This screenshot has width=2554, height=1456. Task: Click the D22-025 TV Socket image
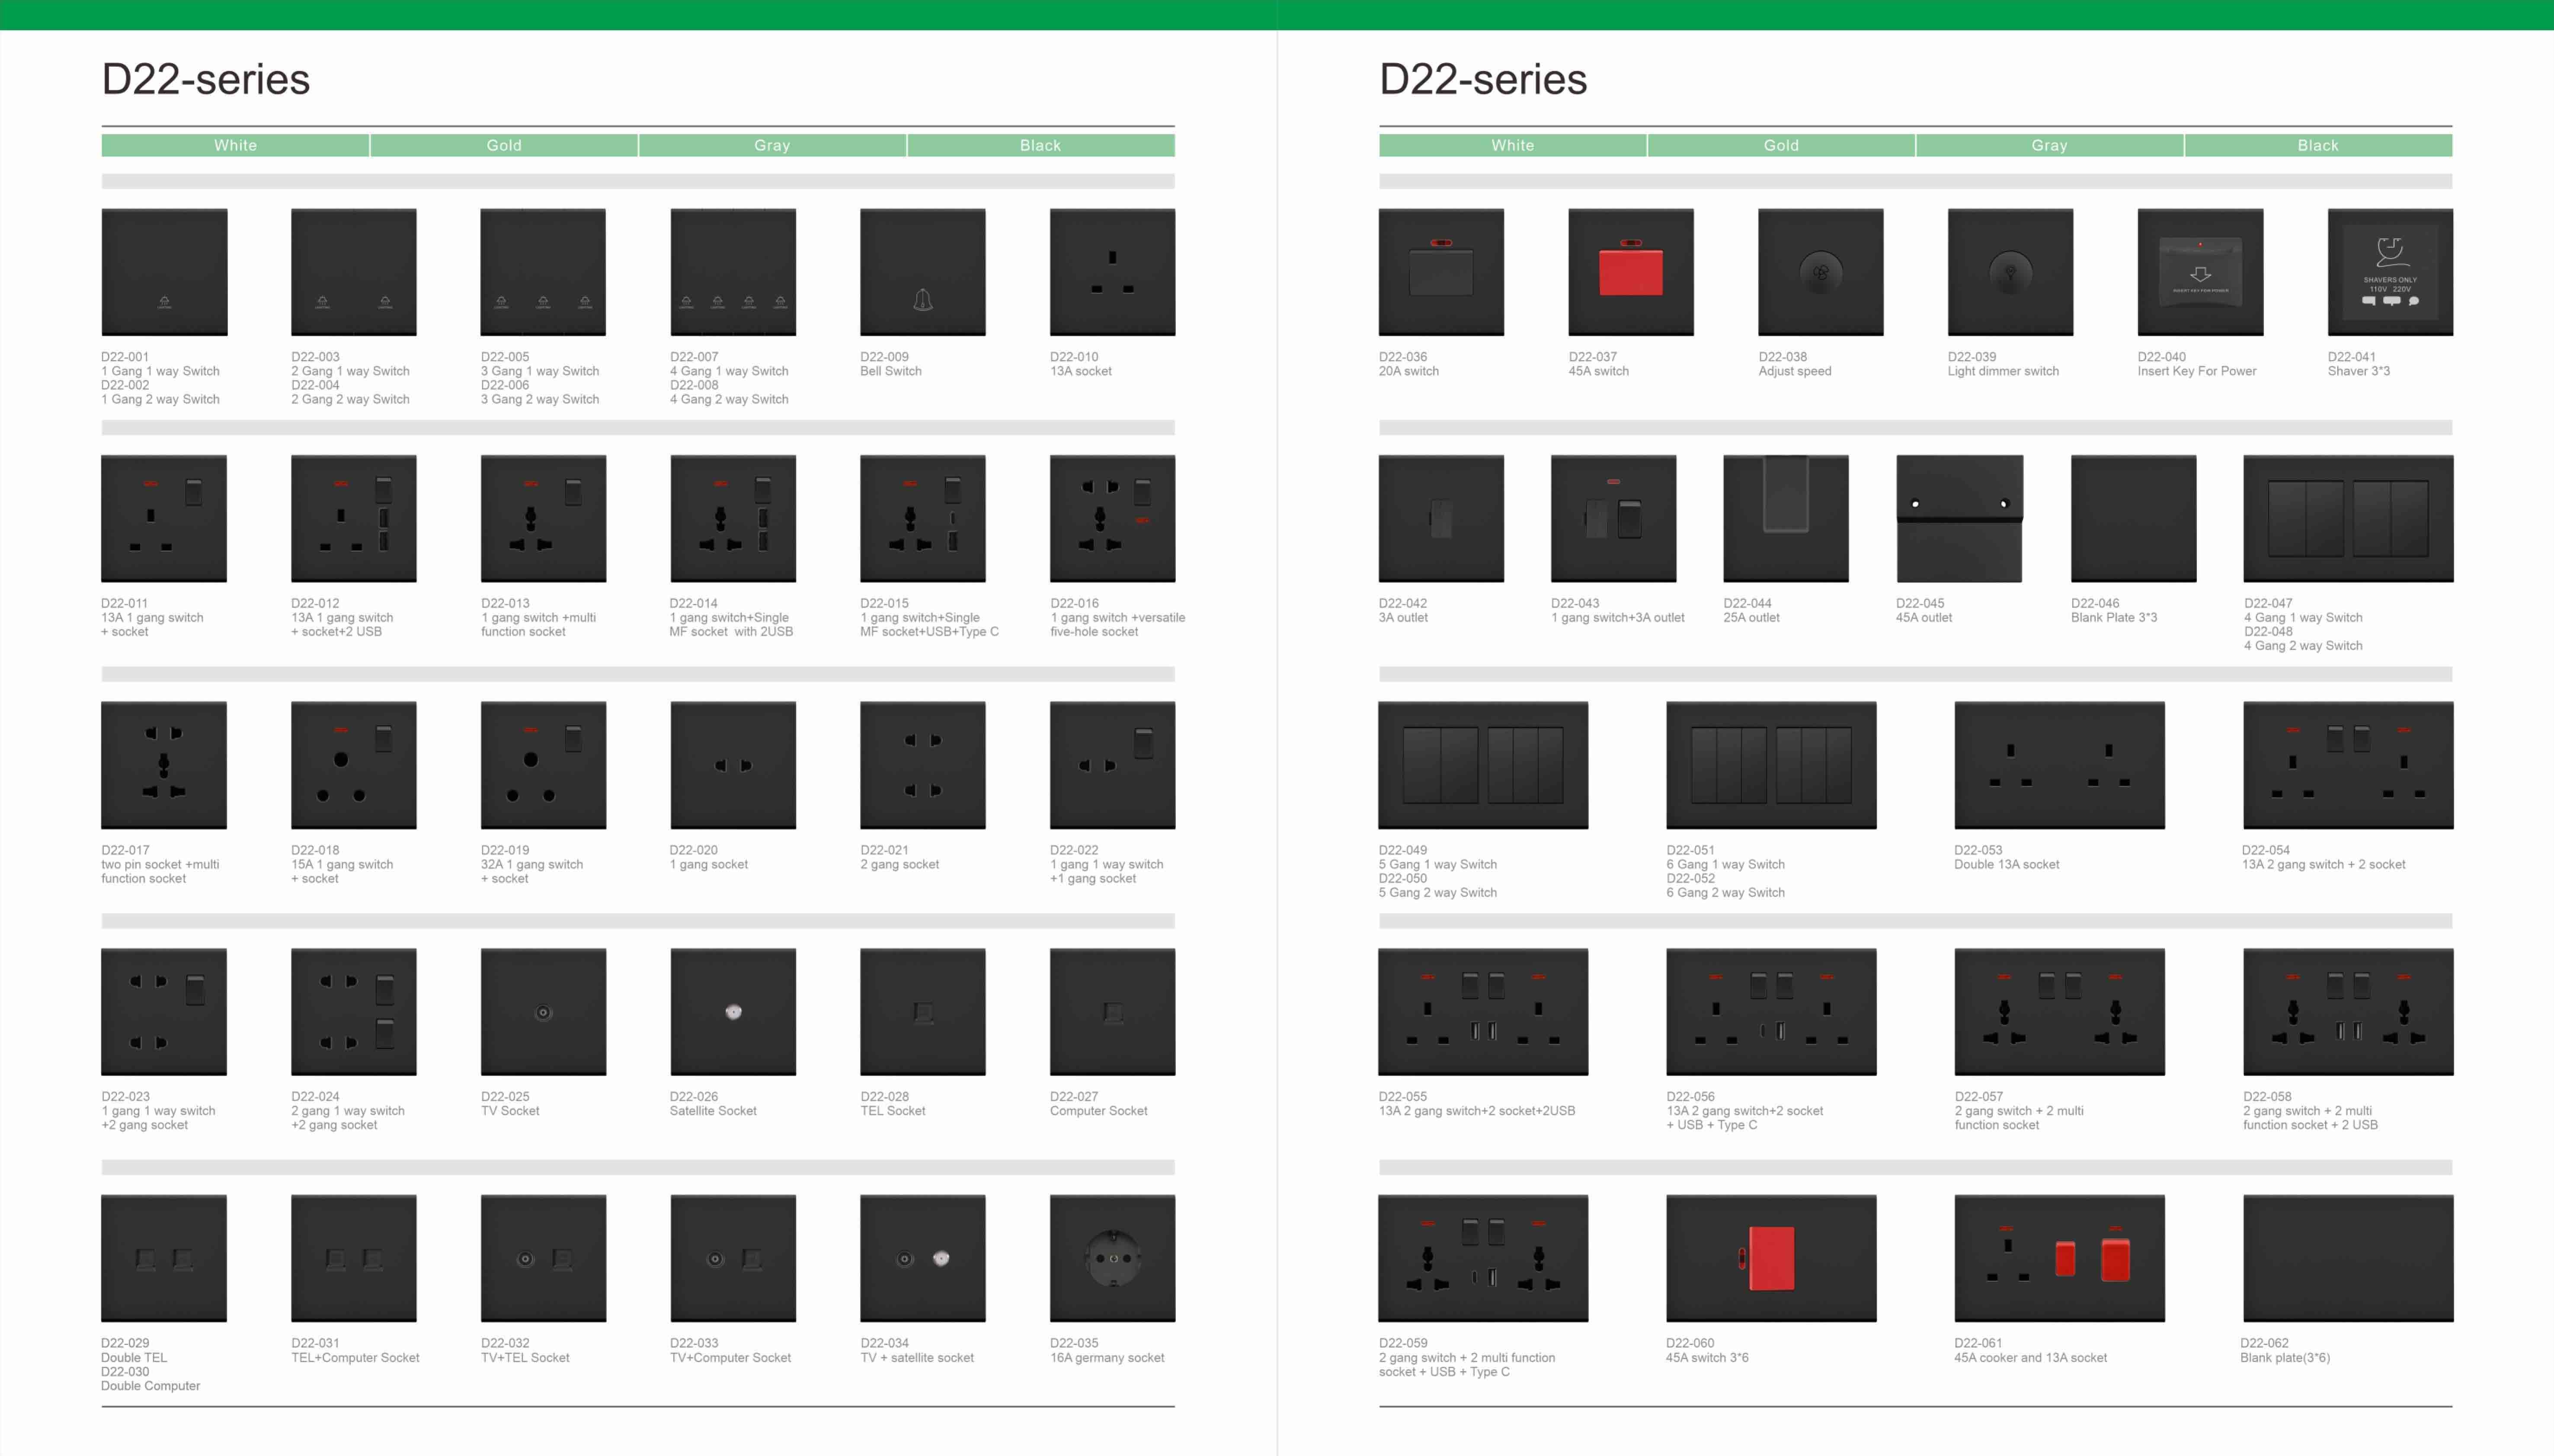point(543,1012)
